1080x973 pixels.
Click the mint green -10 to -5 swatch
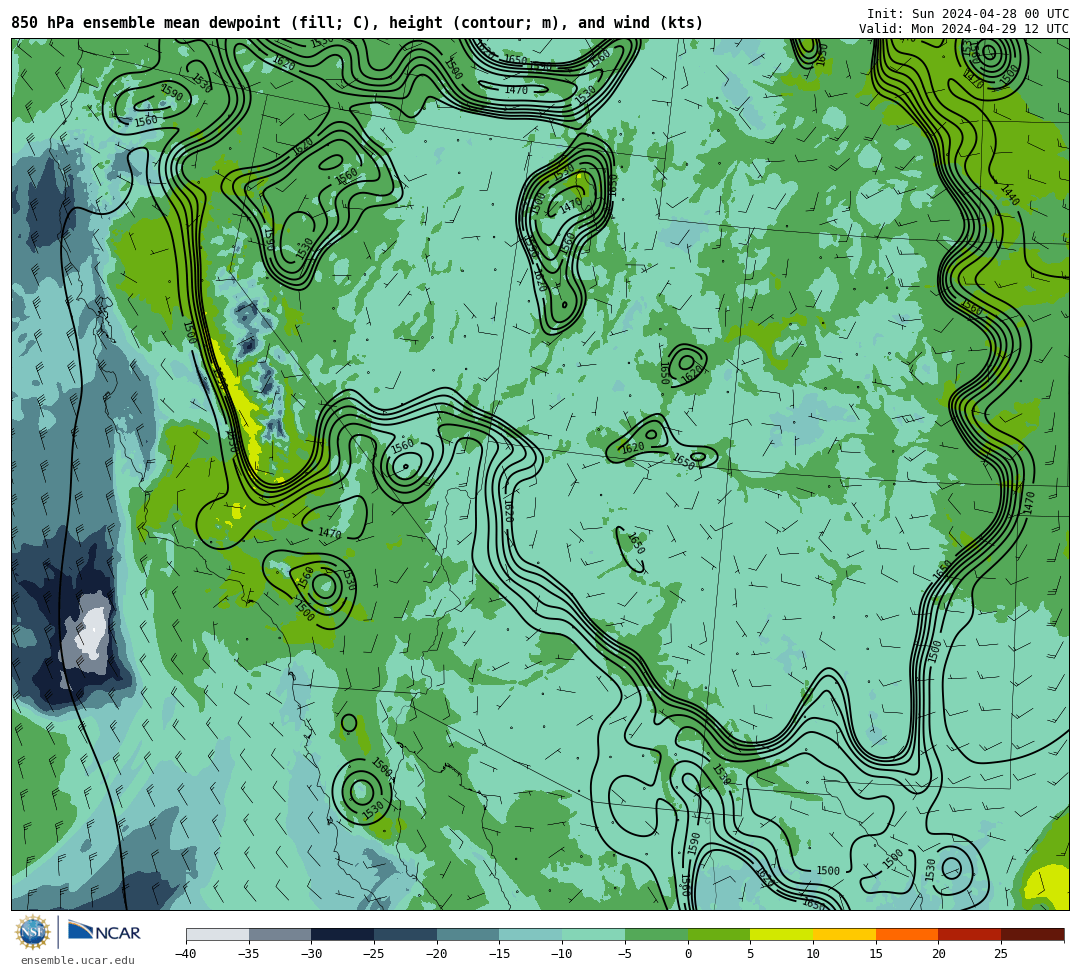594,934
